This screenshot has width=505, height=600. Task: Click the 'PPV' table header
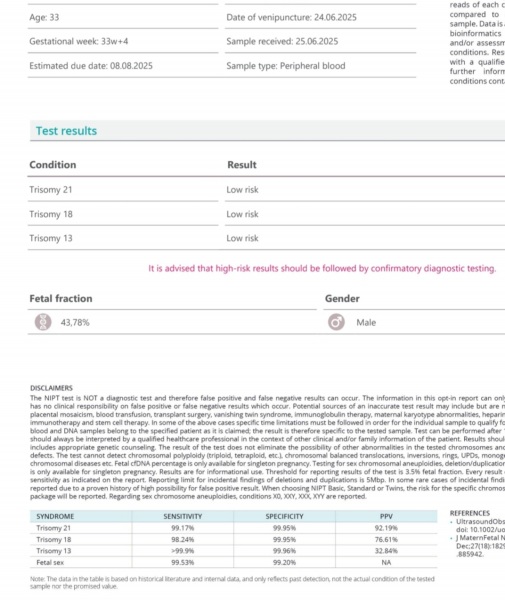386,516
